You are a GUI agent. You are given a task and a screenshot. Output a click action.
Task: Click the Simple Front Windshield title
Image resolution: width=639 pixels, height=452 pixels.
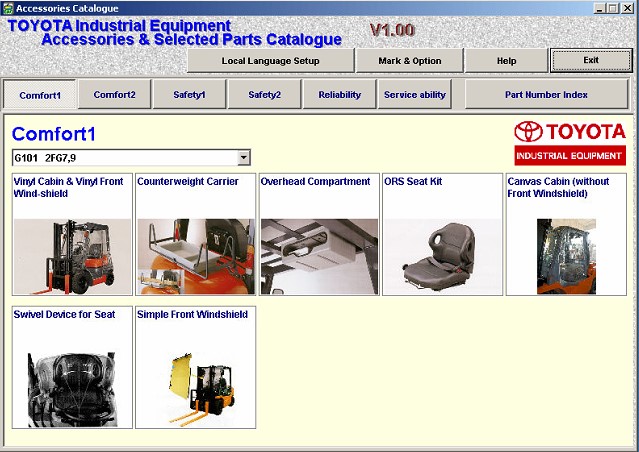192,314
